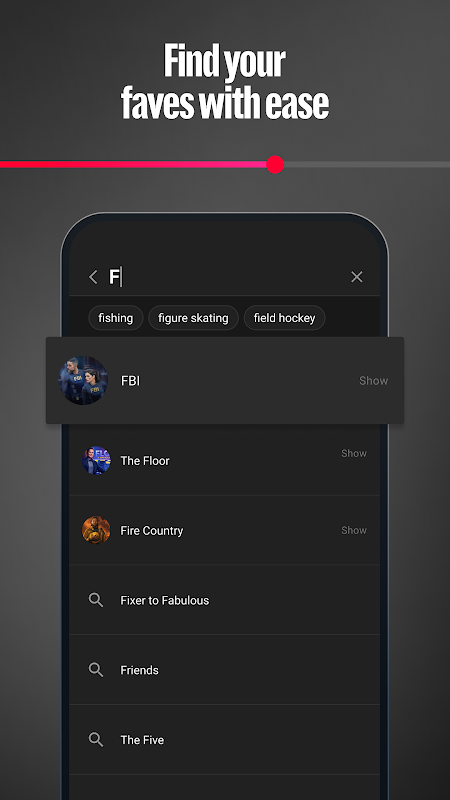The image size is (450, 800).
Task: Tap Show label next to Fire Country
Action: 354,530
